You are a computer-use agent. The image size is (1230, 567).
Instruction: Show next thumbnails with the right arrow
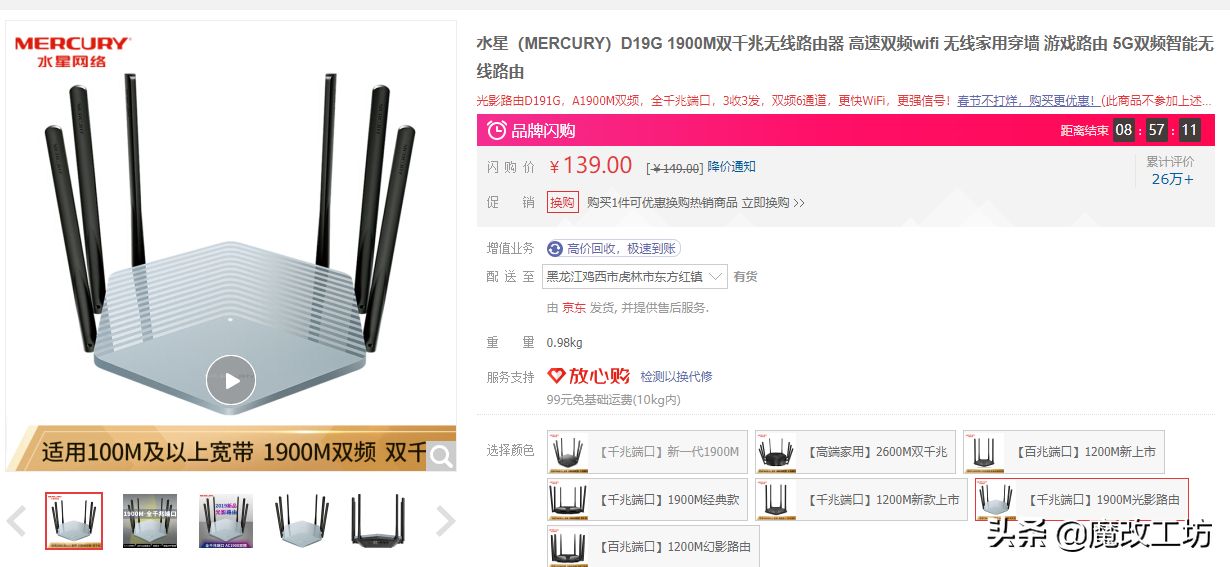(x=445, y=521)
